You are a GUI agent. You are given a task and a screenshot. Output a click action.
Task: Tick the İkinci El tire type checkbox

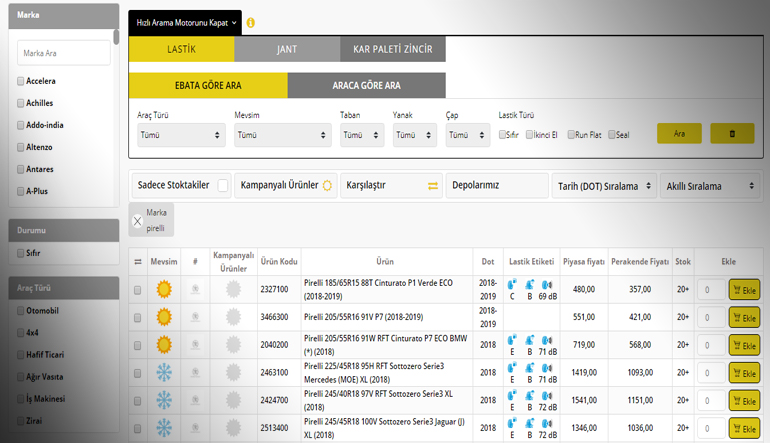[x=529, y=135]
